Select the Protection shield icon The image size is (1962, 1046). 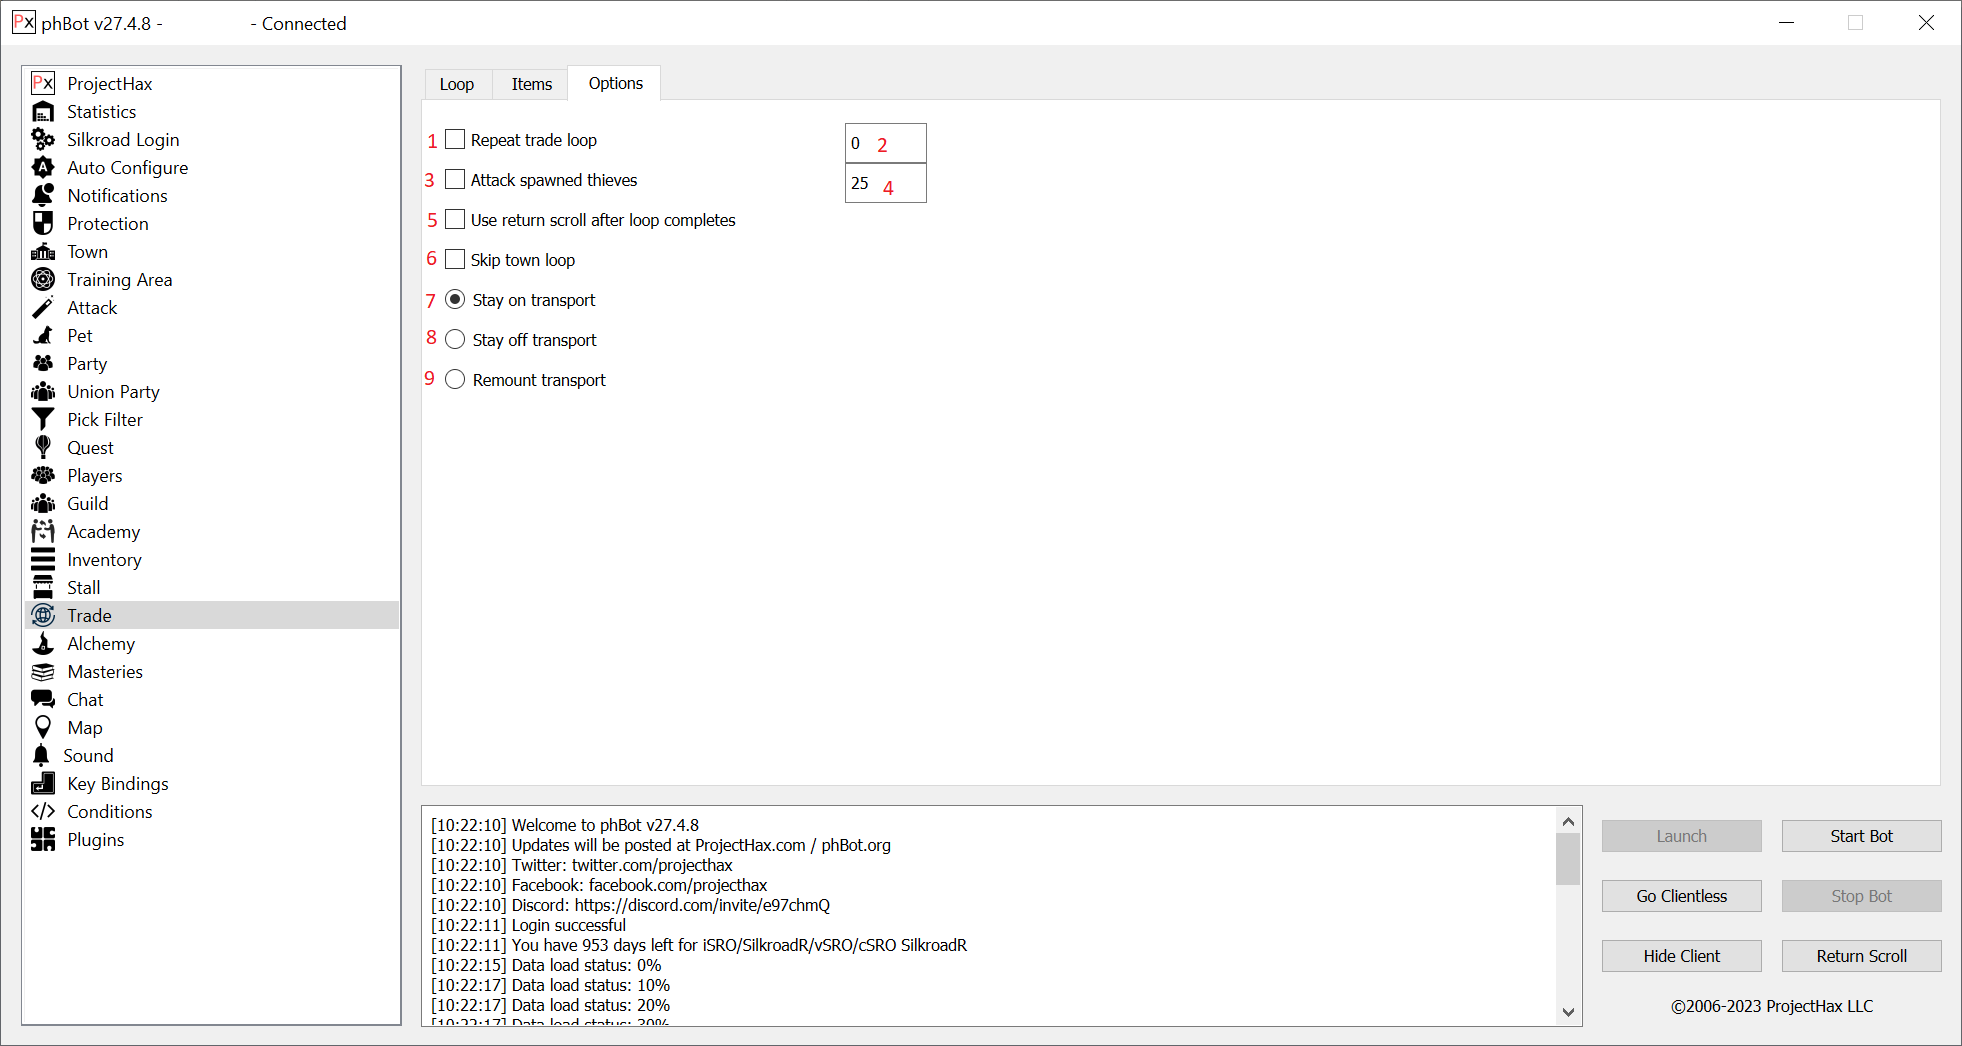(x=43, y=224)
